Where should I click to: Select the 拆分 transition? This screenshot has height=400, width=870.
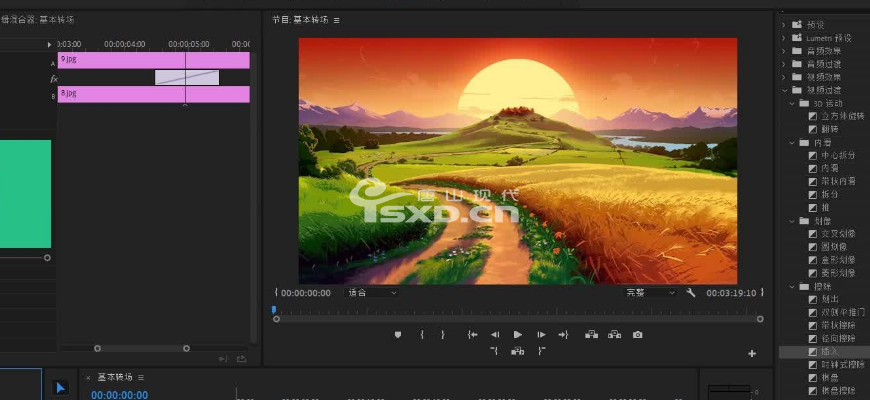(829, 195)
